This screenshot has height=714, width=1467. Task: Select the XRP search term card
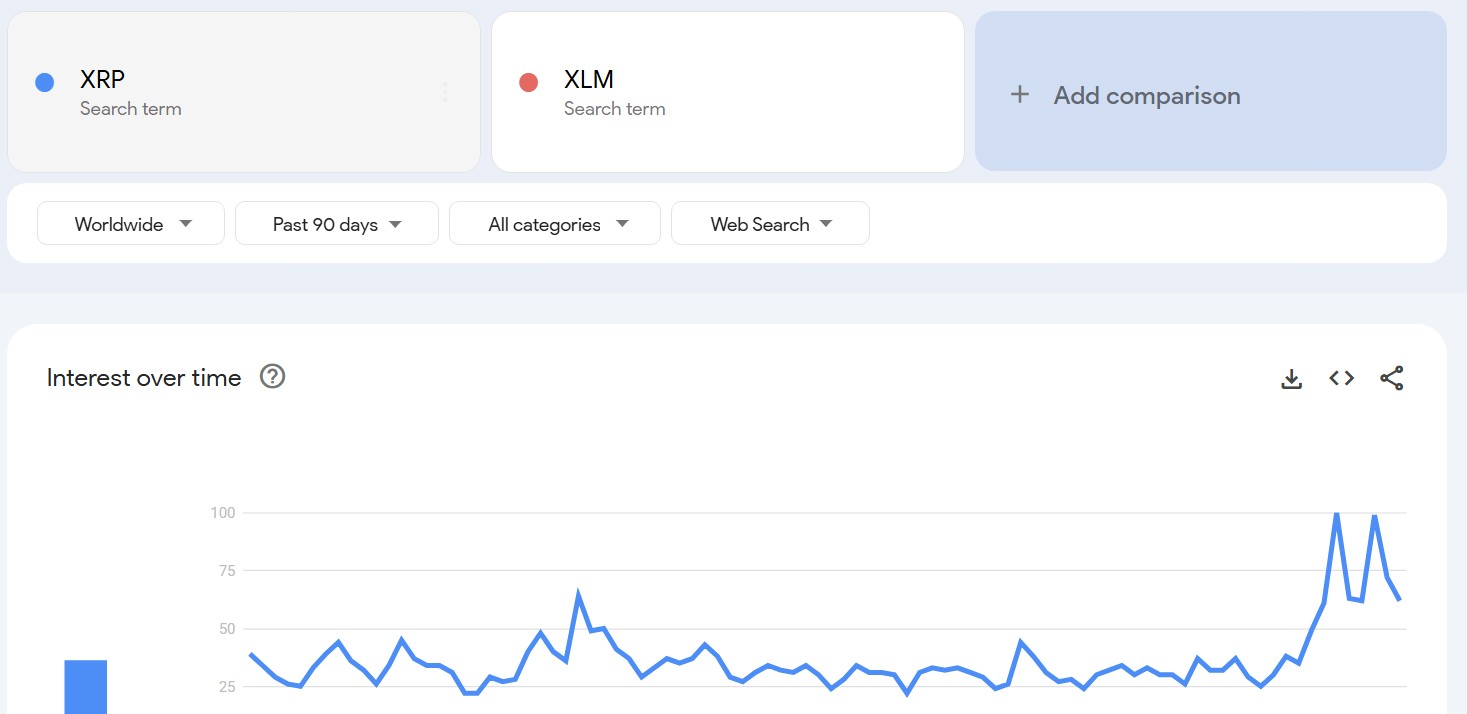(x=244, y=92)
